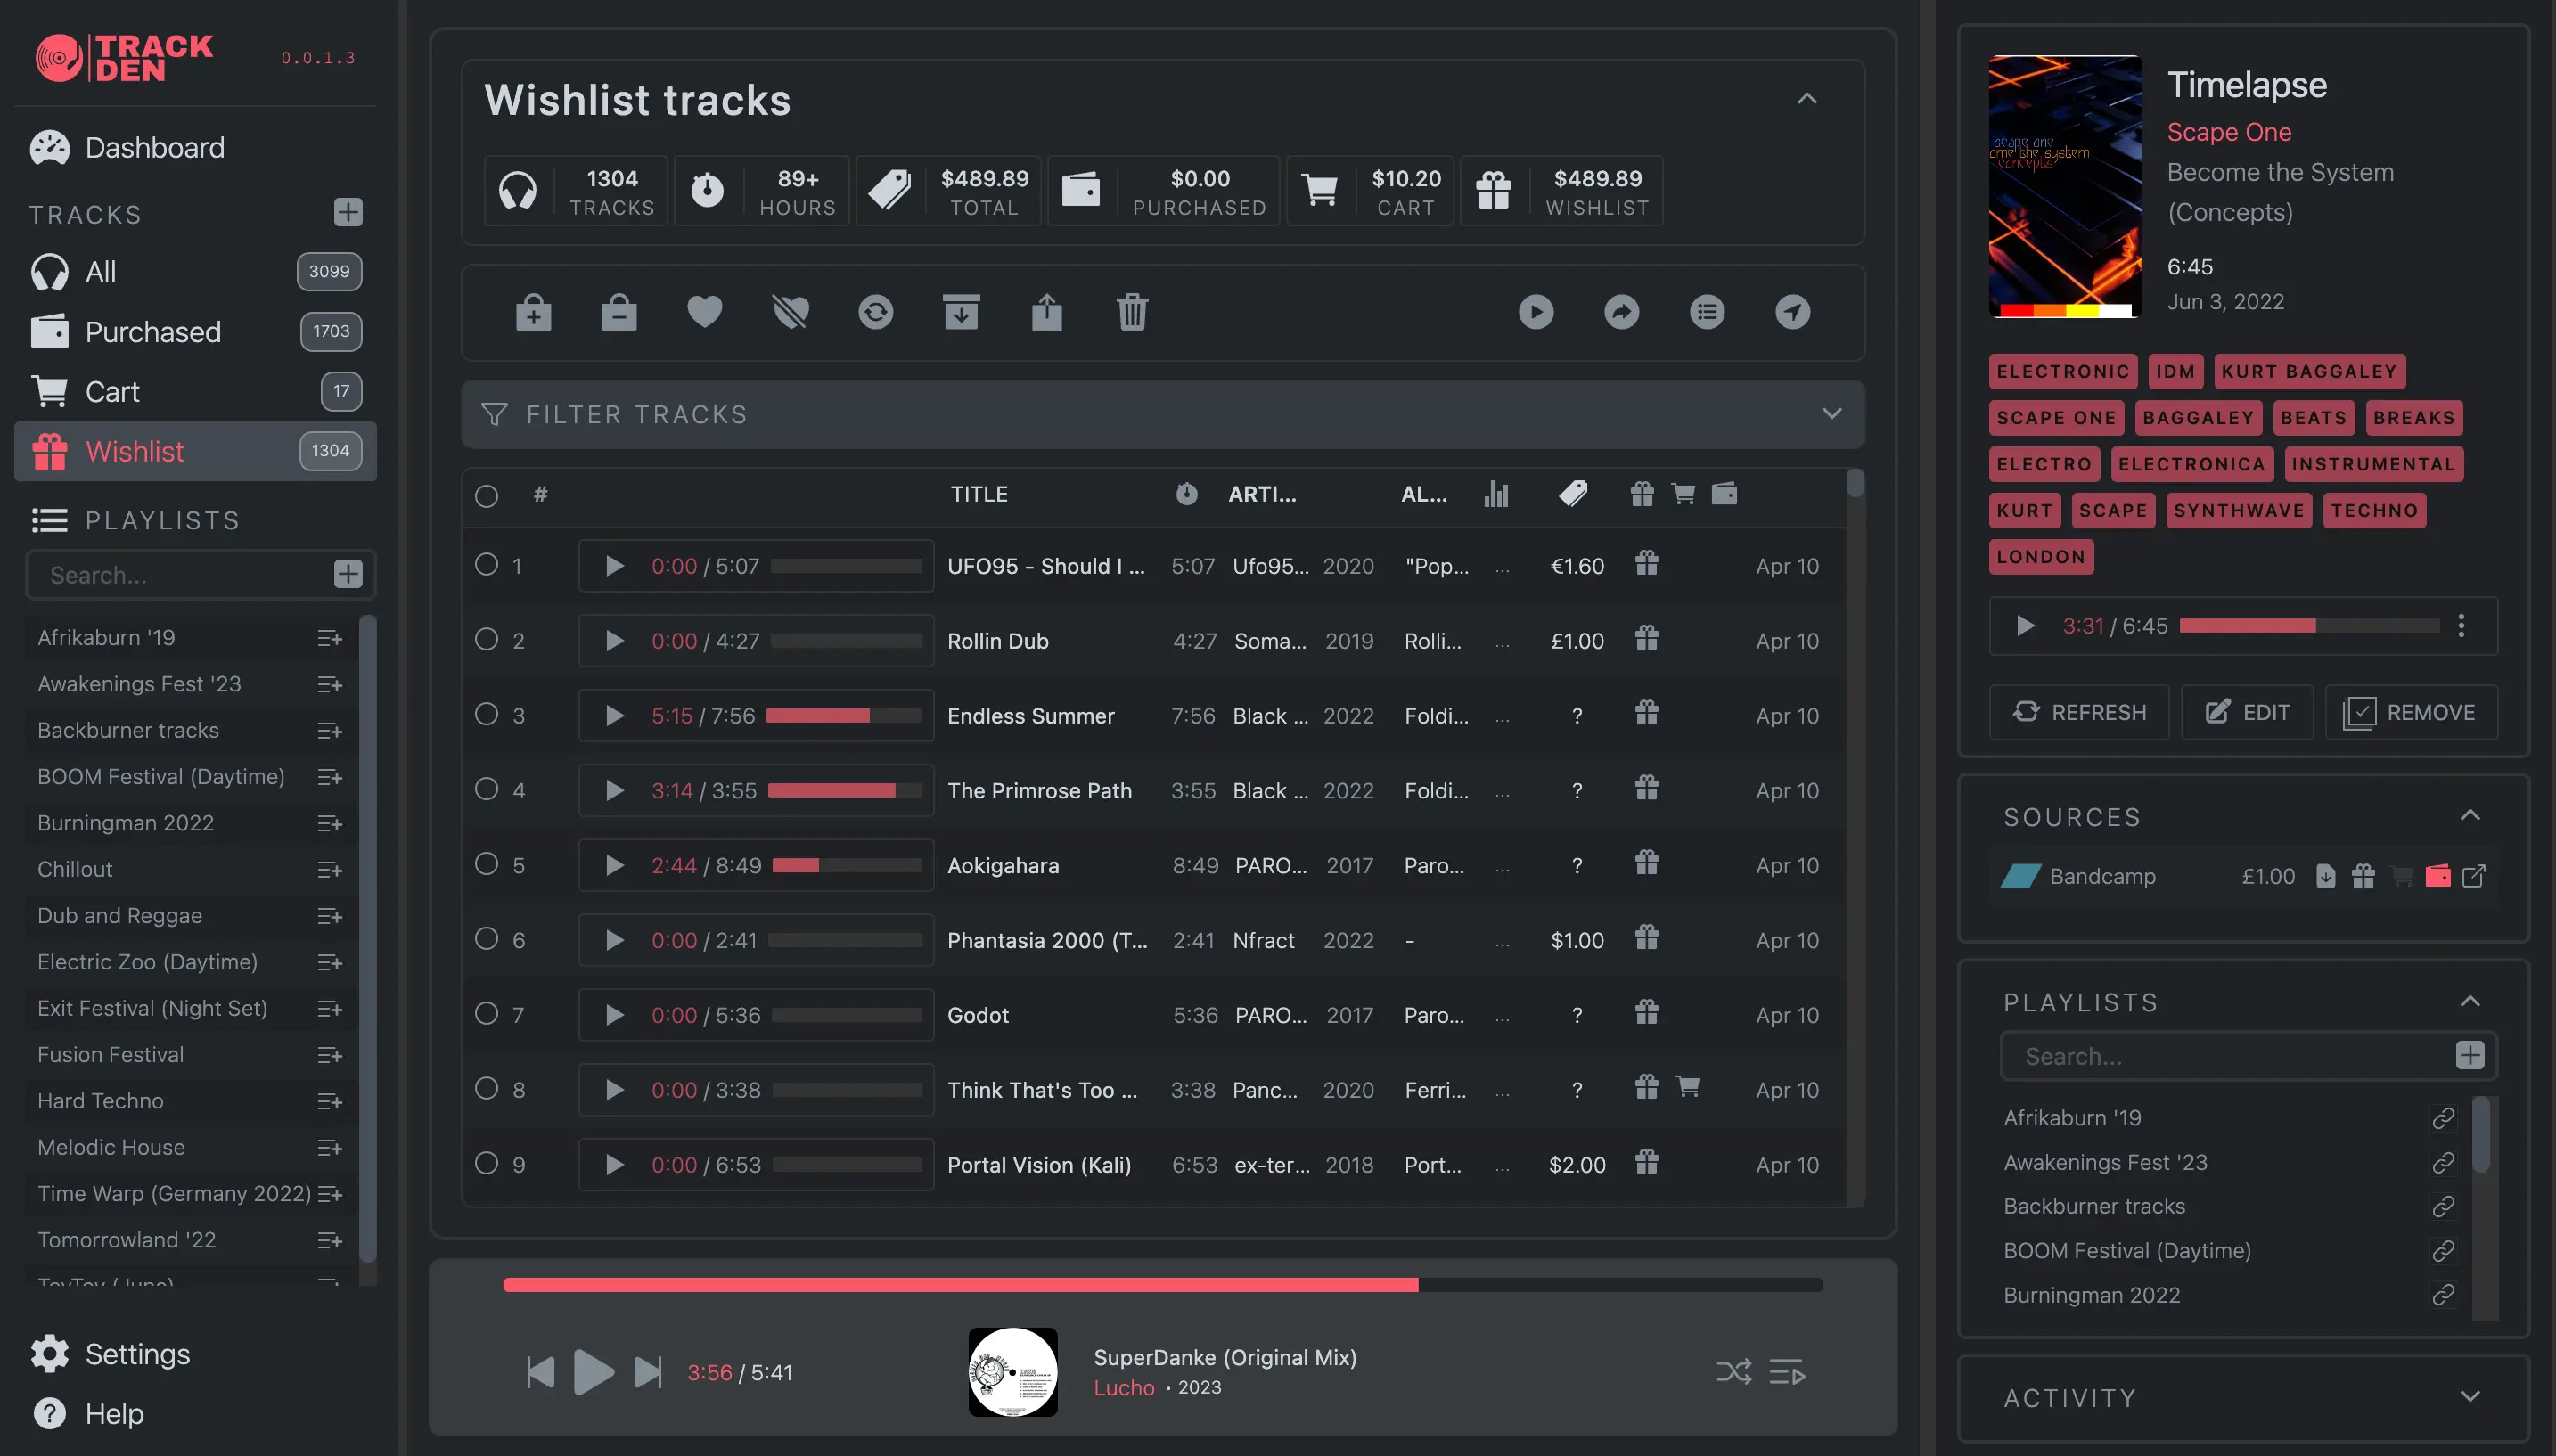The width and height of the screenshot is (2556, 1456).
Task: Collapse the SOURCES section in right panel
Action: coord(2470,815)
